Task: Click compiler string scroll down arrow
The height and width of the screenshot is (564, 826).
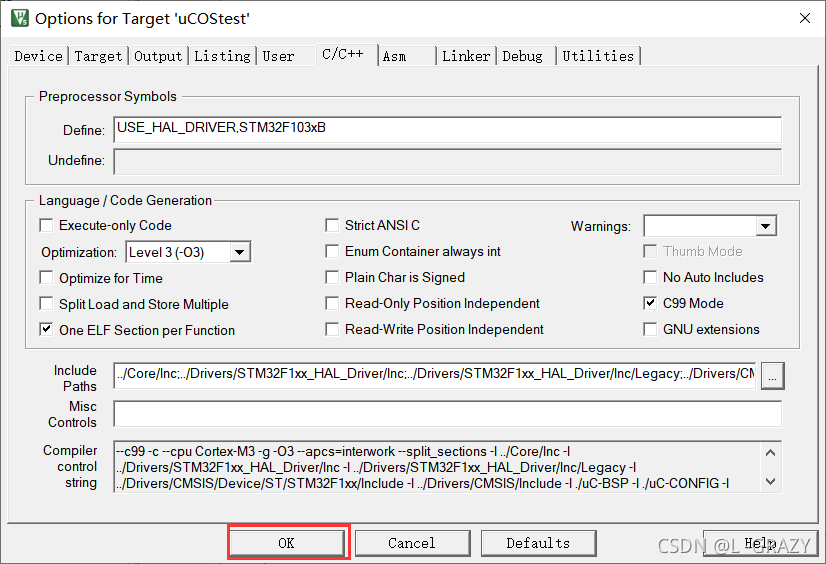Action: click(x=770, y=481)
